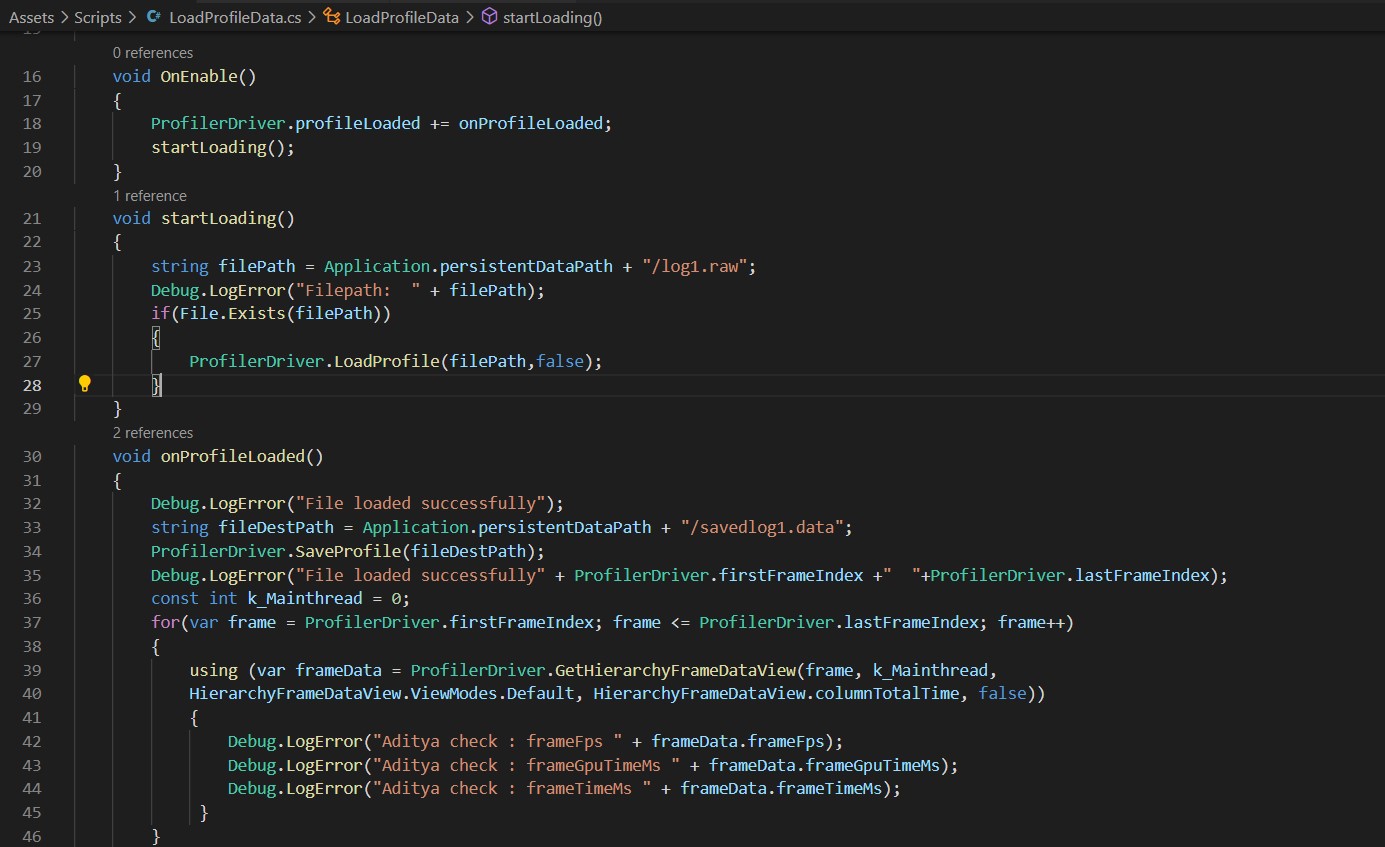
Task: Click the quick fix lightbulb on line 28
Action: pyautogui.click(x=84, y=383)
